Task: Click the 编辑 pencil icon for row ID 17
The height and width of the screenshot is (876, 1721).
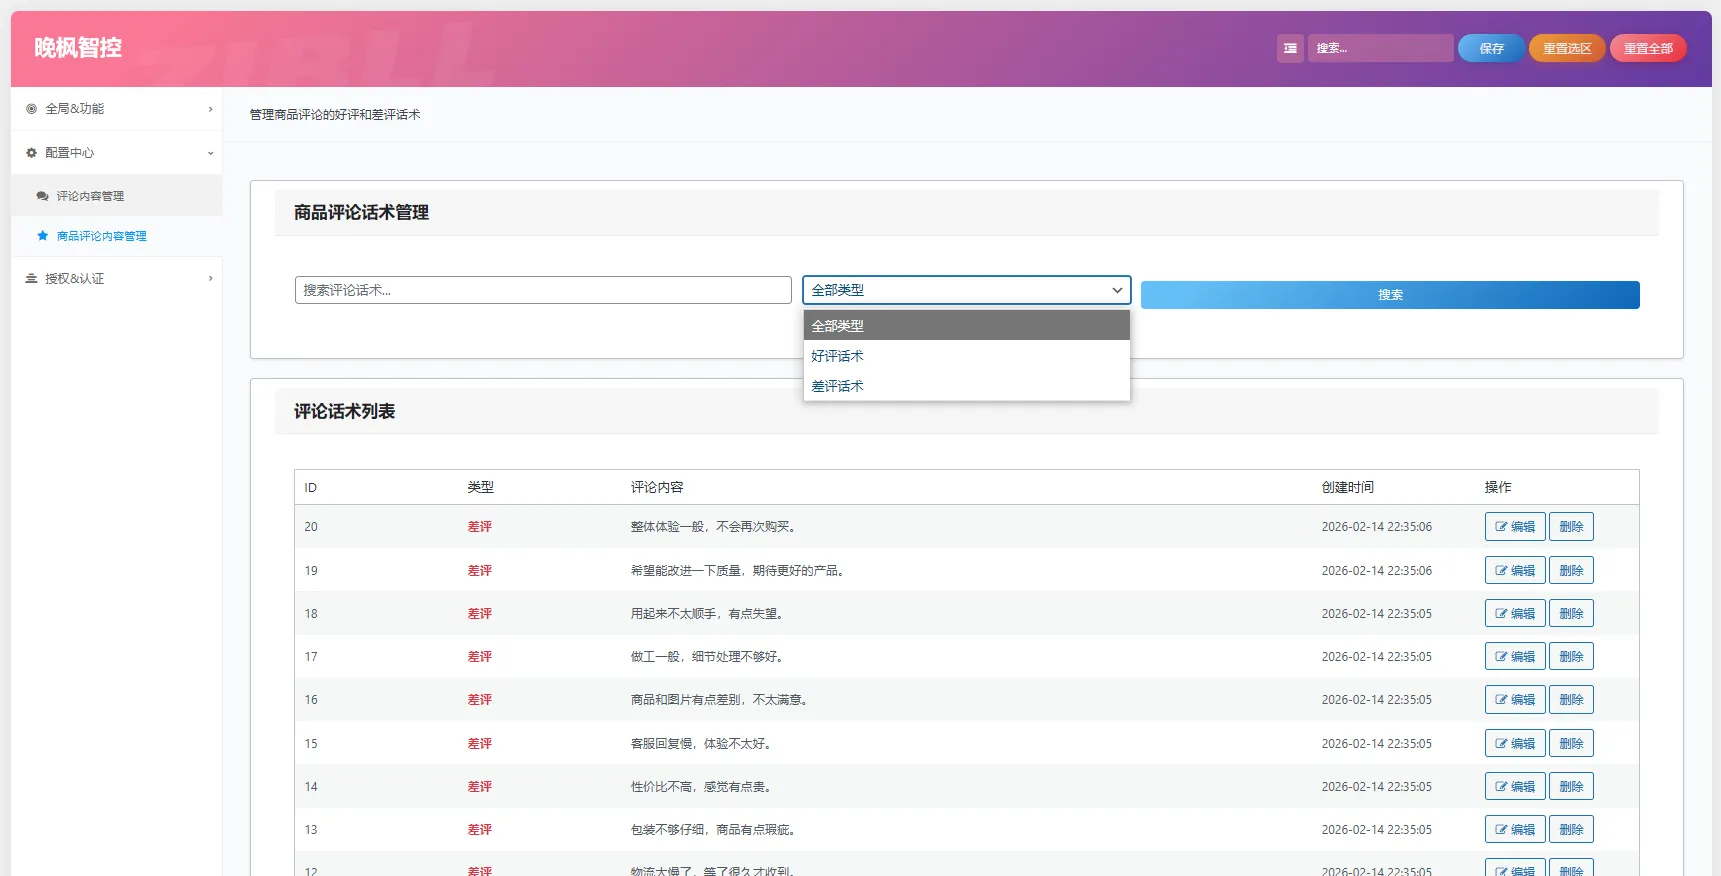Action: click(1501, 657)
